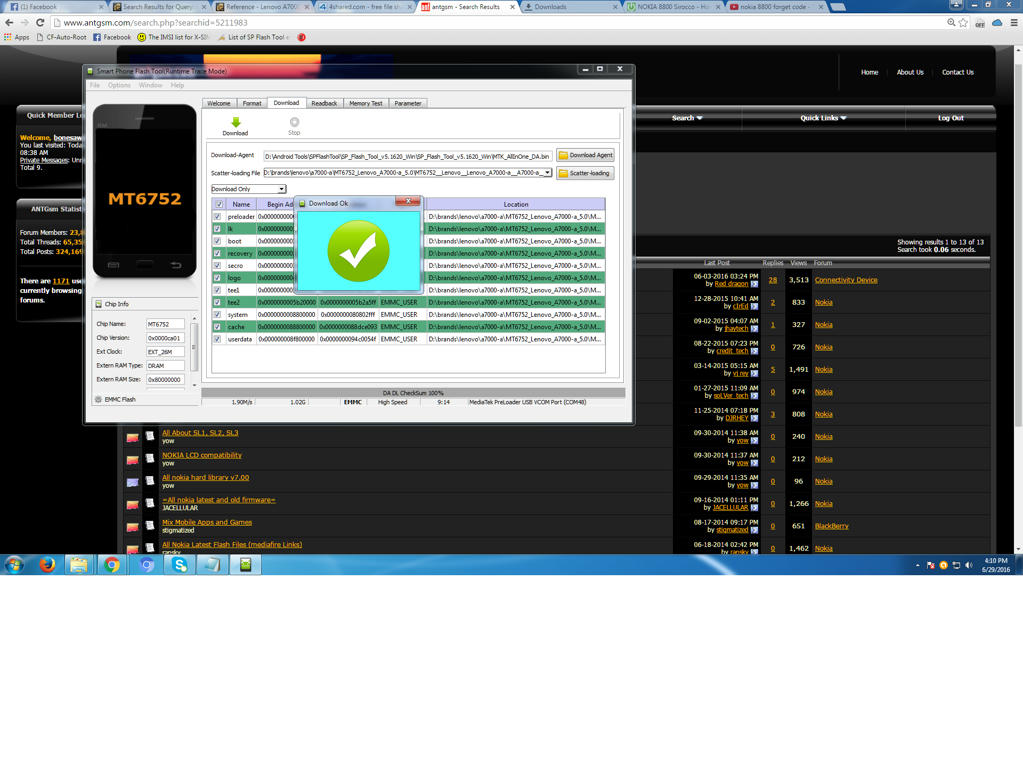Click the green Download arrow icon
Screen dimensions: 1023x768
[235, 122]
